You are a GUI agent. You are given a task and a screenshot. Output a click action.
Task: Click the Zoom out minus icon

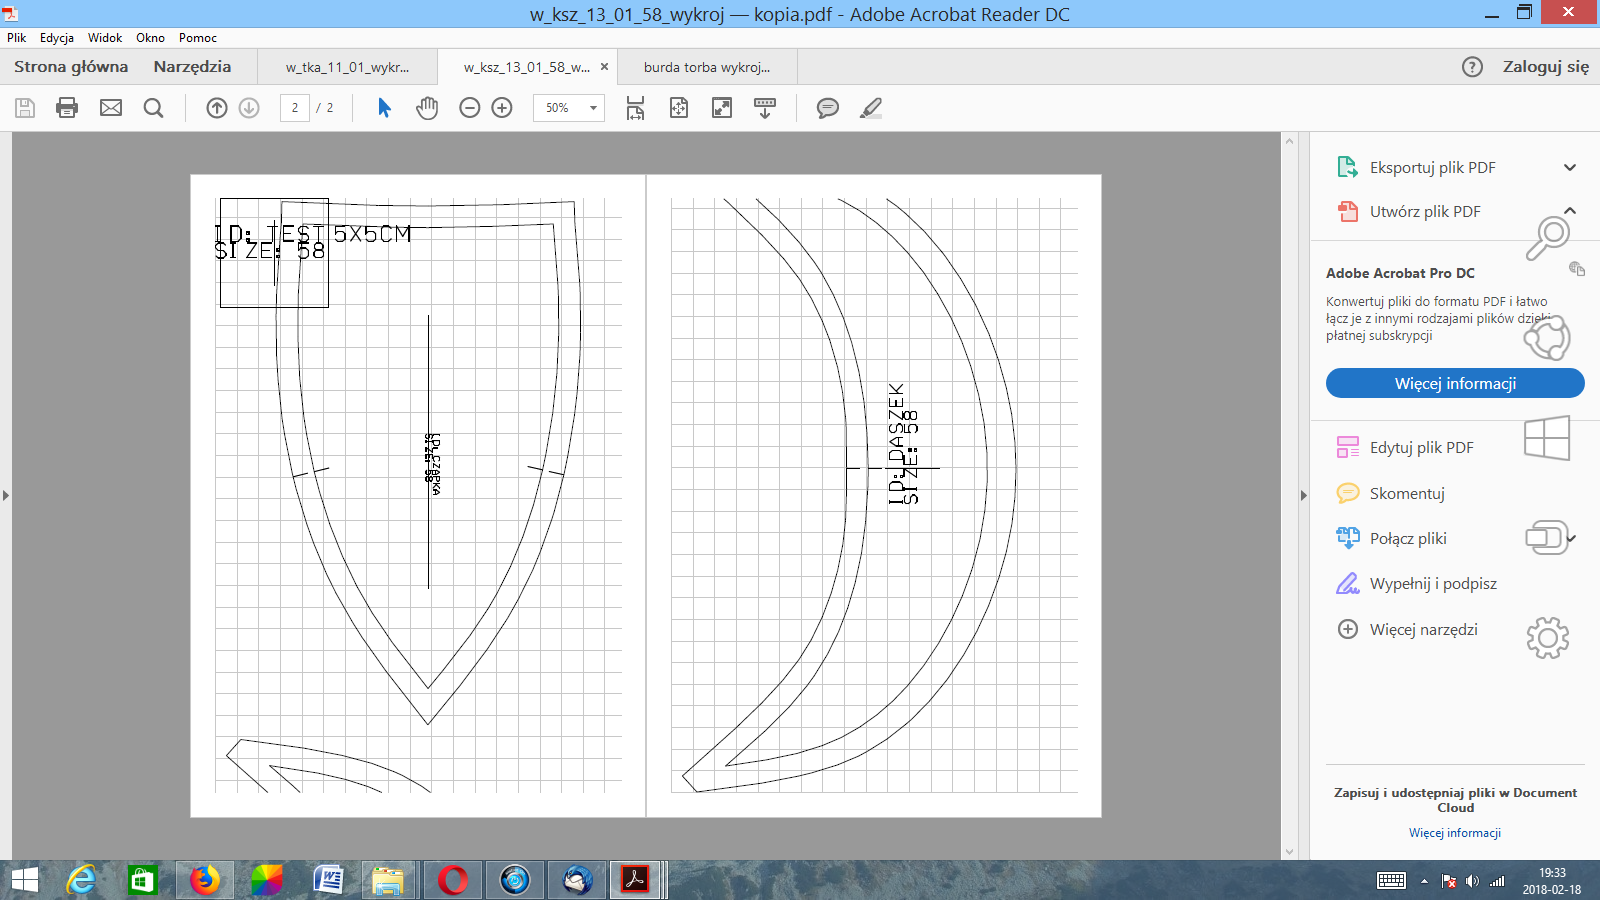[x=470, y=108]
